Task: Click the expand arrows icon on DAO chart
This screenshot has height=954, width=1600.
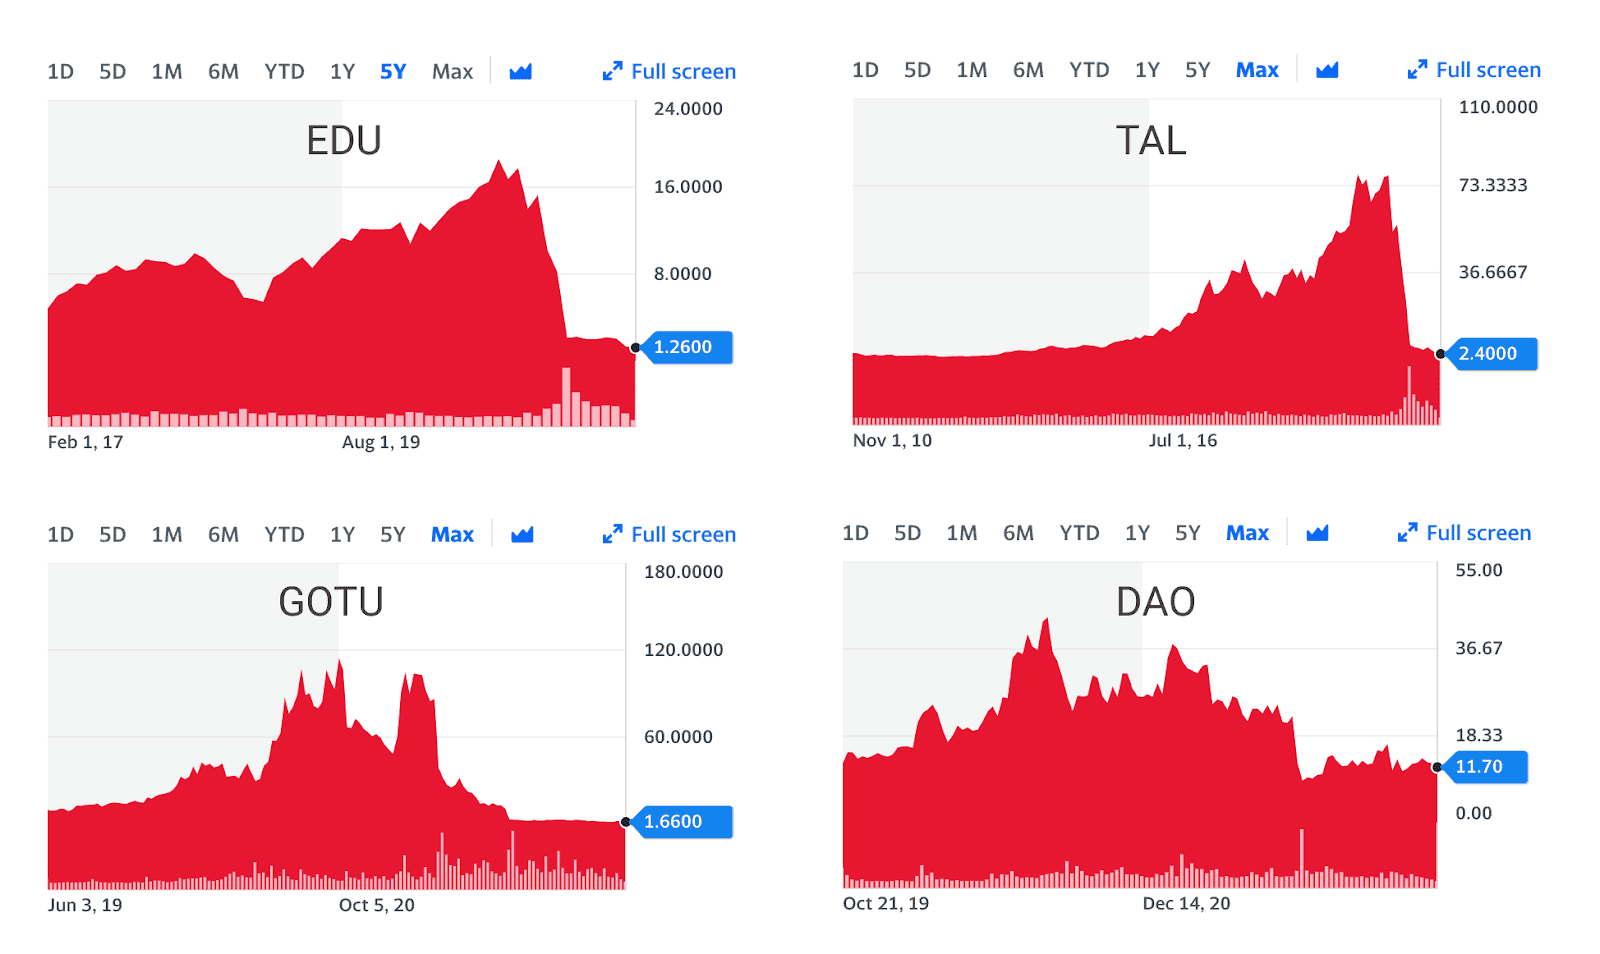Action: pos(1407,533)
